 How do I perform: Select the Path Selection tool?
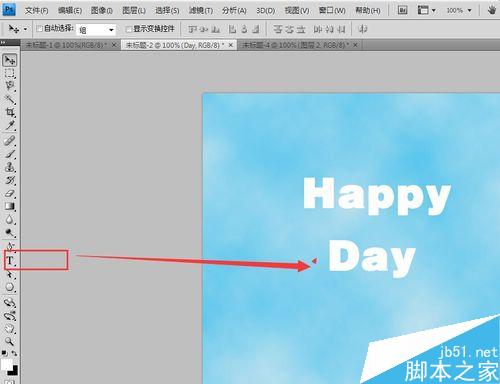point(10,274)
